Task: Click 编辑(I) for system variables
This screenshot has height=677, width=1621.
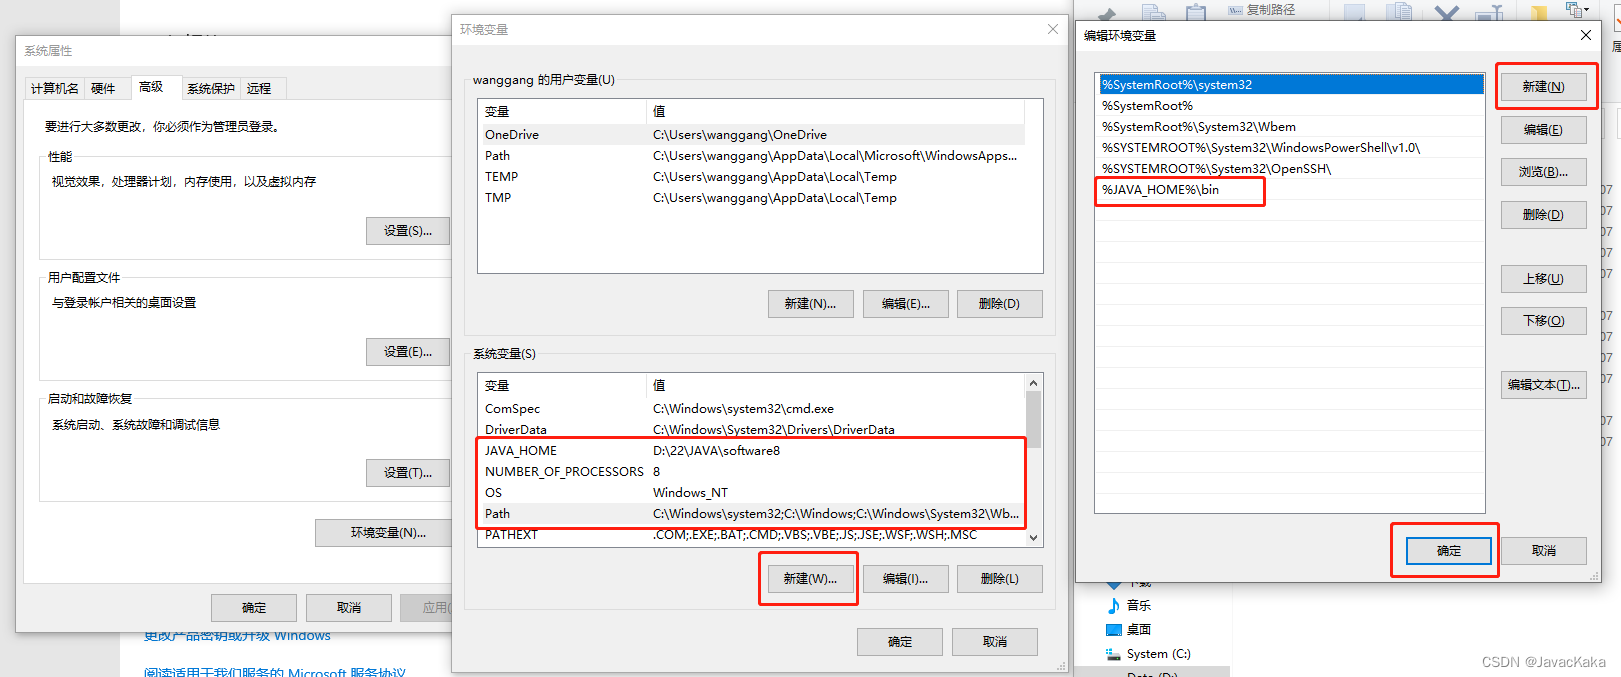Action: click(x=905, y=579)
